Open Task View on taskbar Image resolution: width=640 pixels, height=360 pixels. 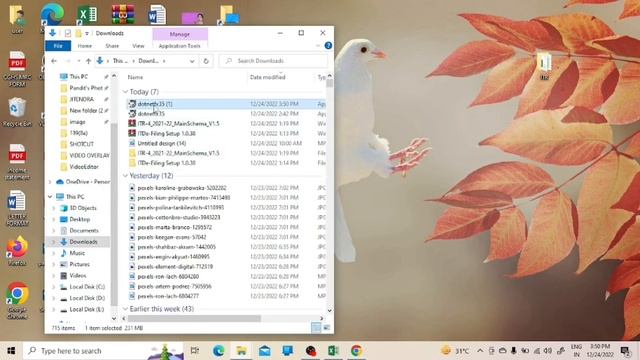[x=195, y=351]
